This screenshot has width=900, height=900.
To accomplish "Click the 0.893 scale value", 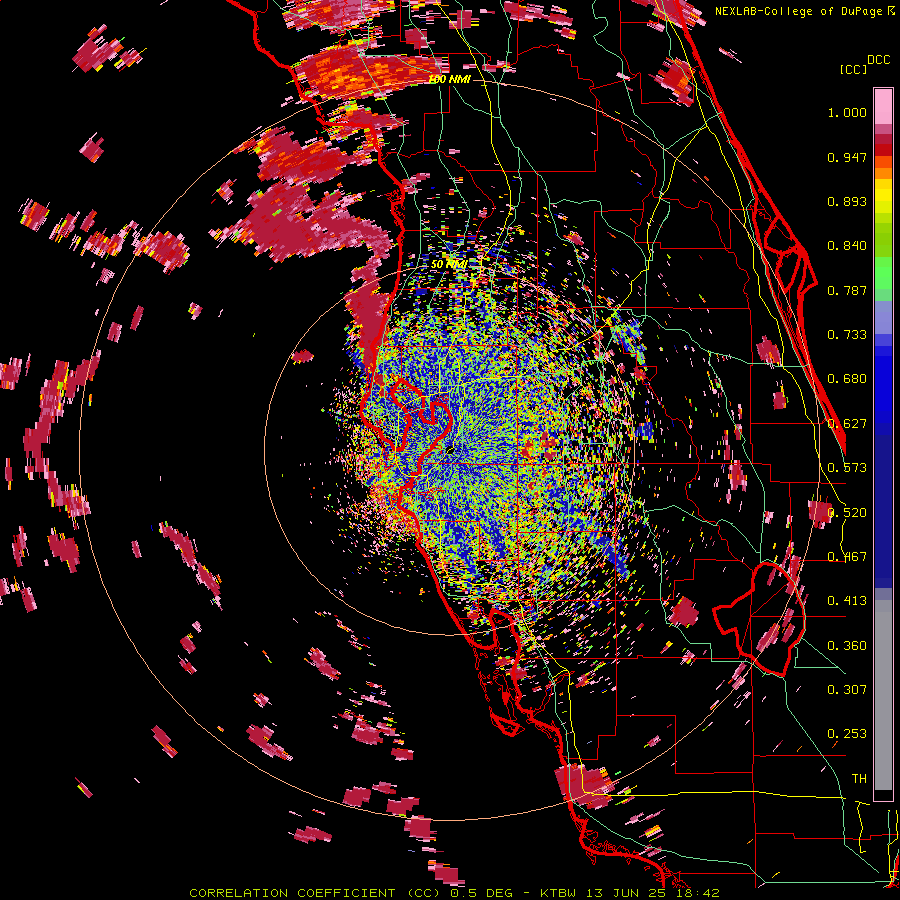I will (x=847, y=201).
